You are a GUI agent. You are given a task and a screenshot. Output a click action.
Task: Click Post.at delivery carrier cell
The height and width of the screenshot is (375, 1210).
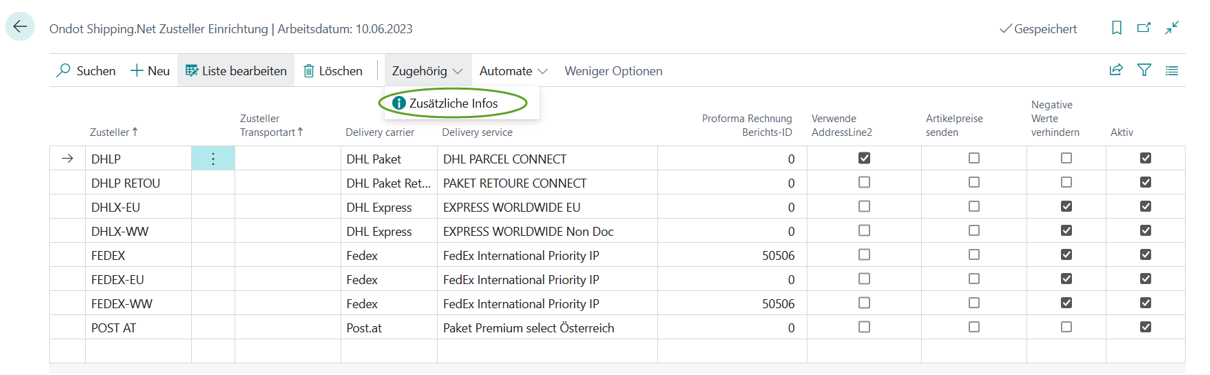389,327
